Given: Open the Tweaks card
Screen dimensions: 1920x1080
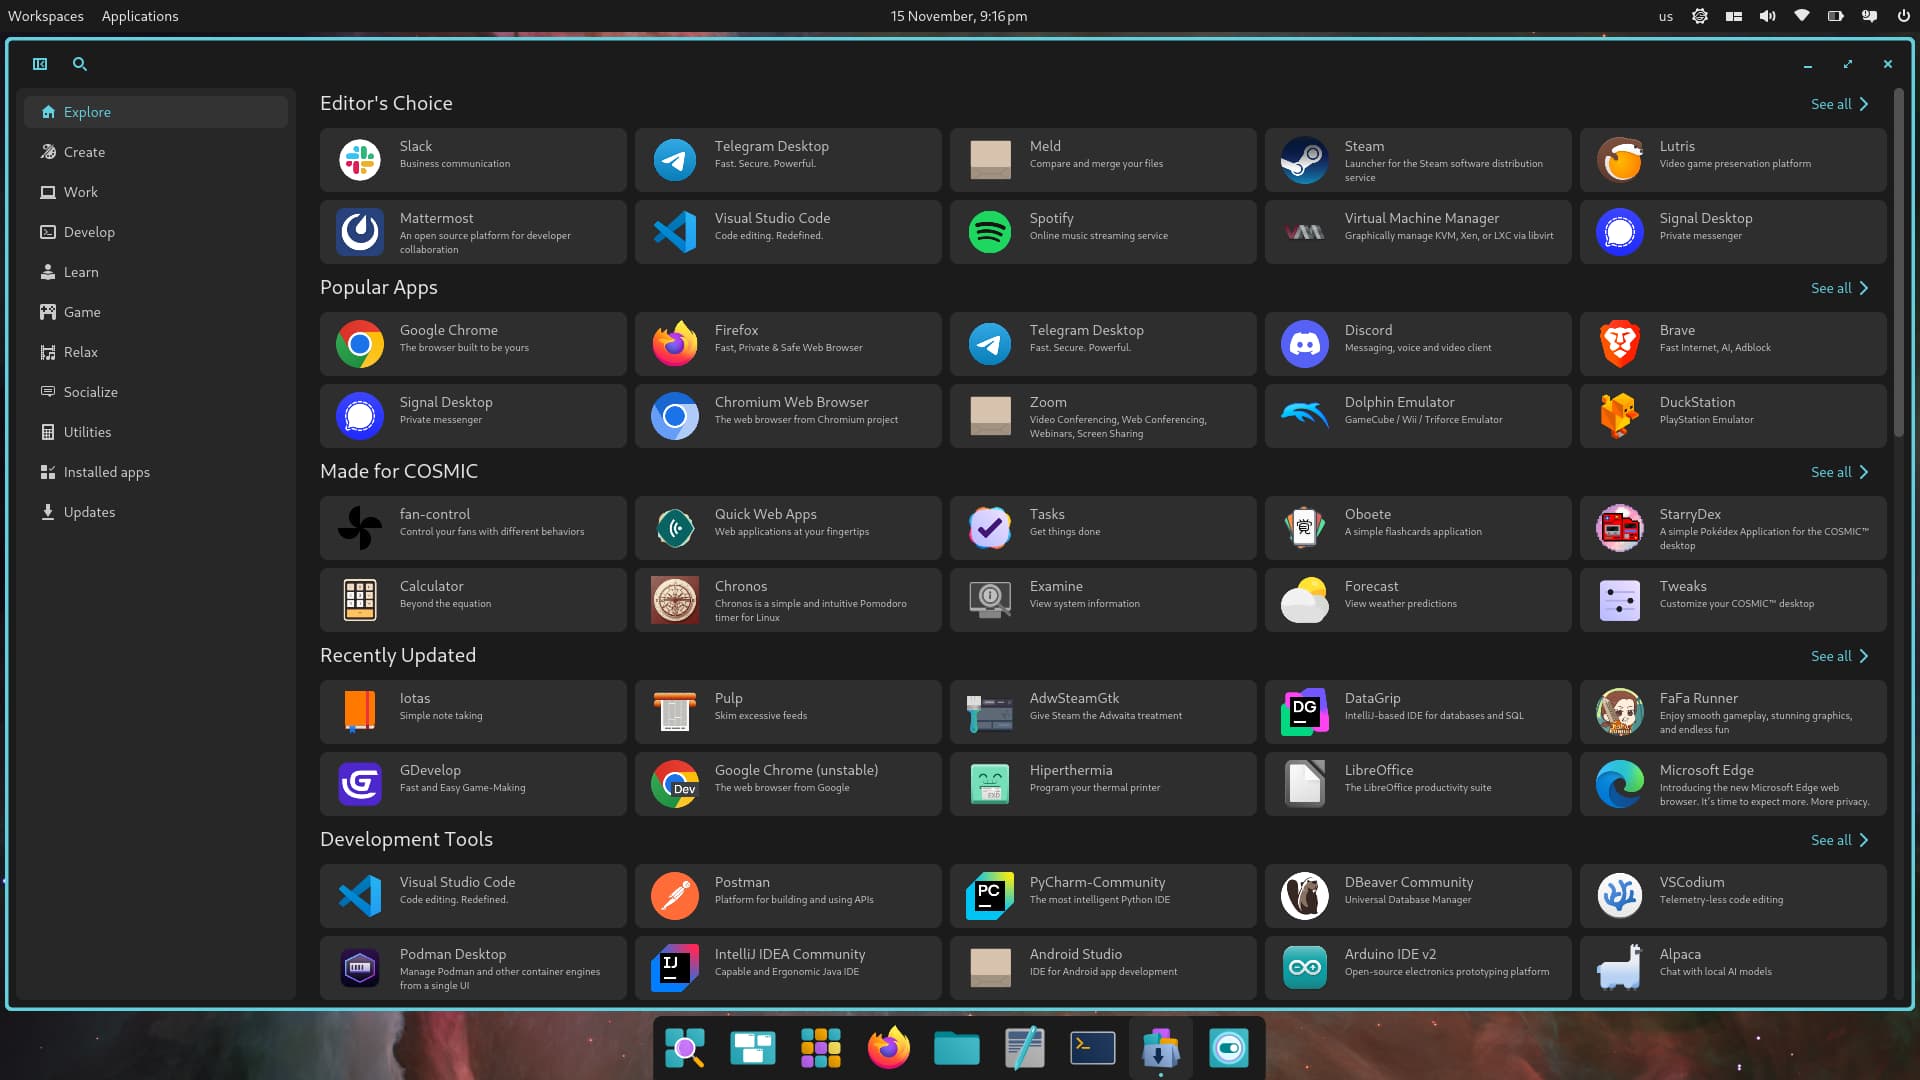Looking at the screenshot, I should (1733, 600).
